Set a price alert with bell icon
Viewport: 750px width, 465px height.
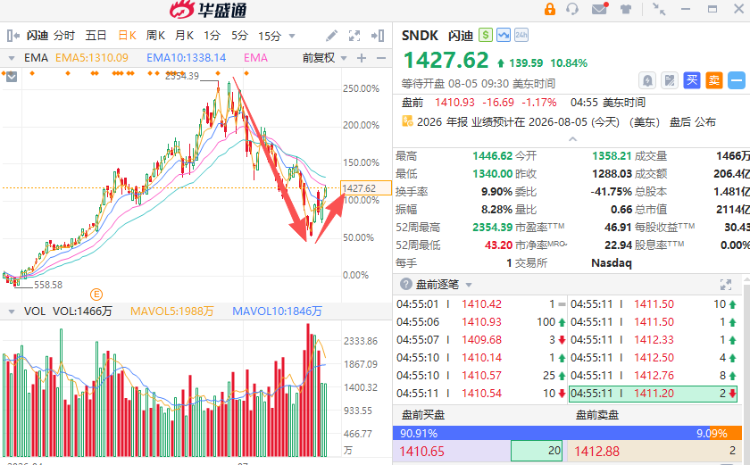[x=647, y=80]
